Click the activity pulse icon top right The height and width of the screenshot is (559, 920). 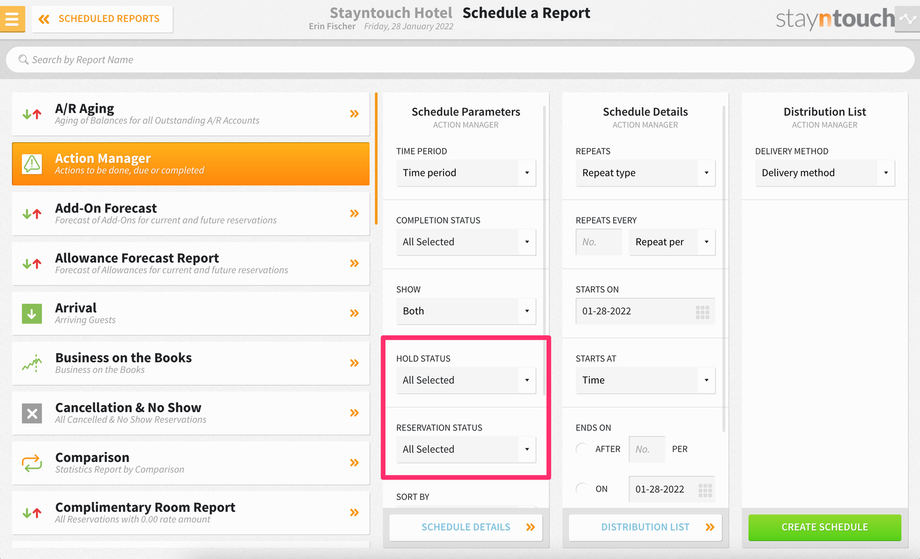(907, 19)
